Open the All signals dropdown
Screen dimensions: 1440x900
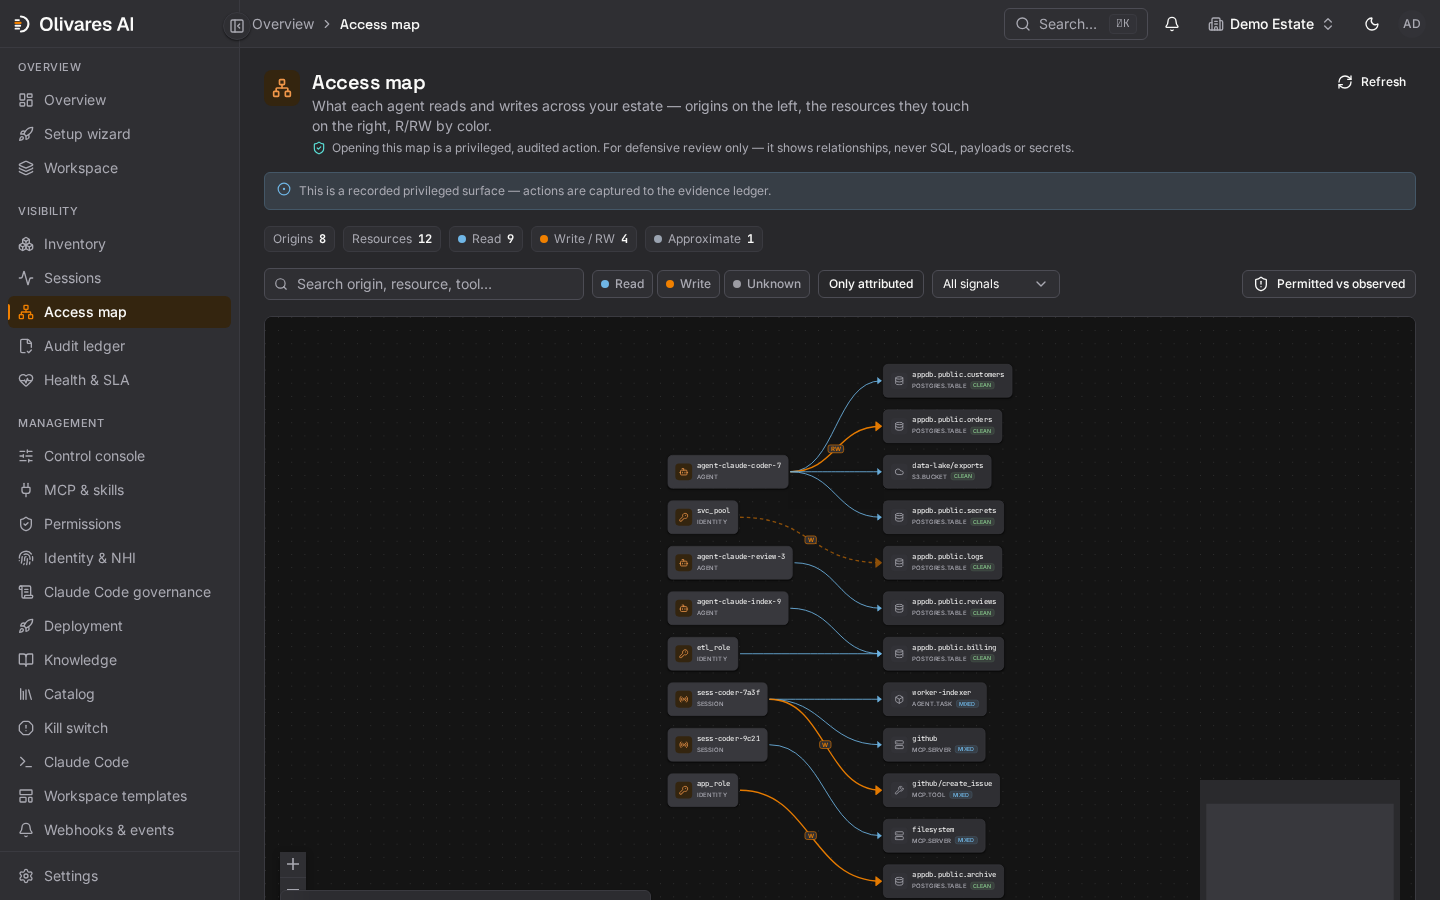point(995,284)
